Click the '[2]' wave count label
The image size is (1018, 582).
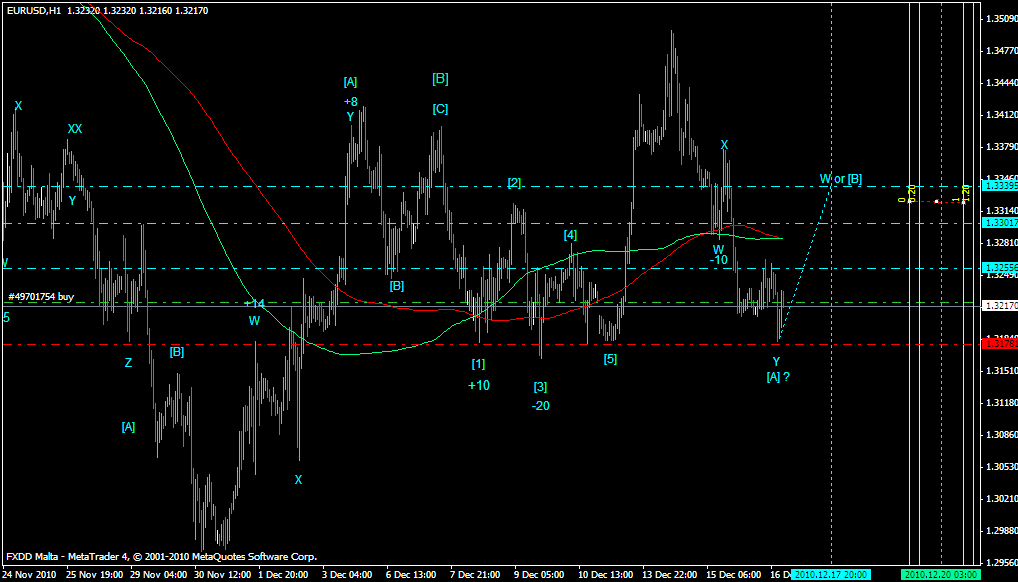(x=514, y=182)
